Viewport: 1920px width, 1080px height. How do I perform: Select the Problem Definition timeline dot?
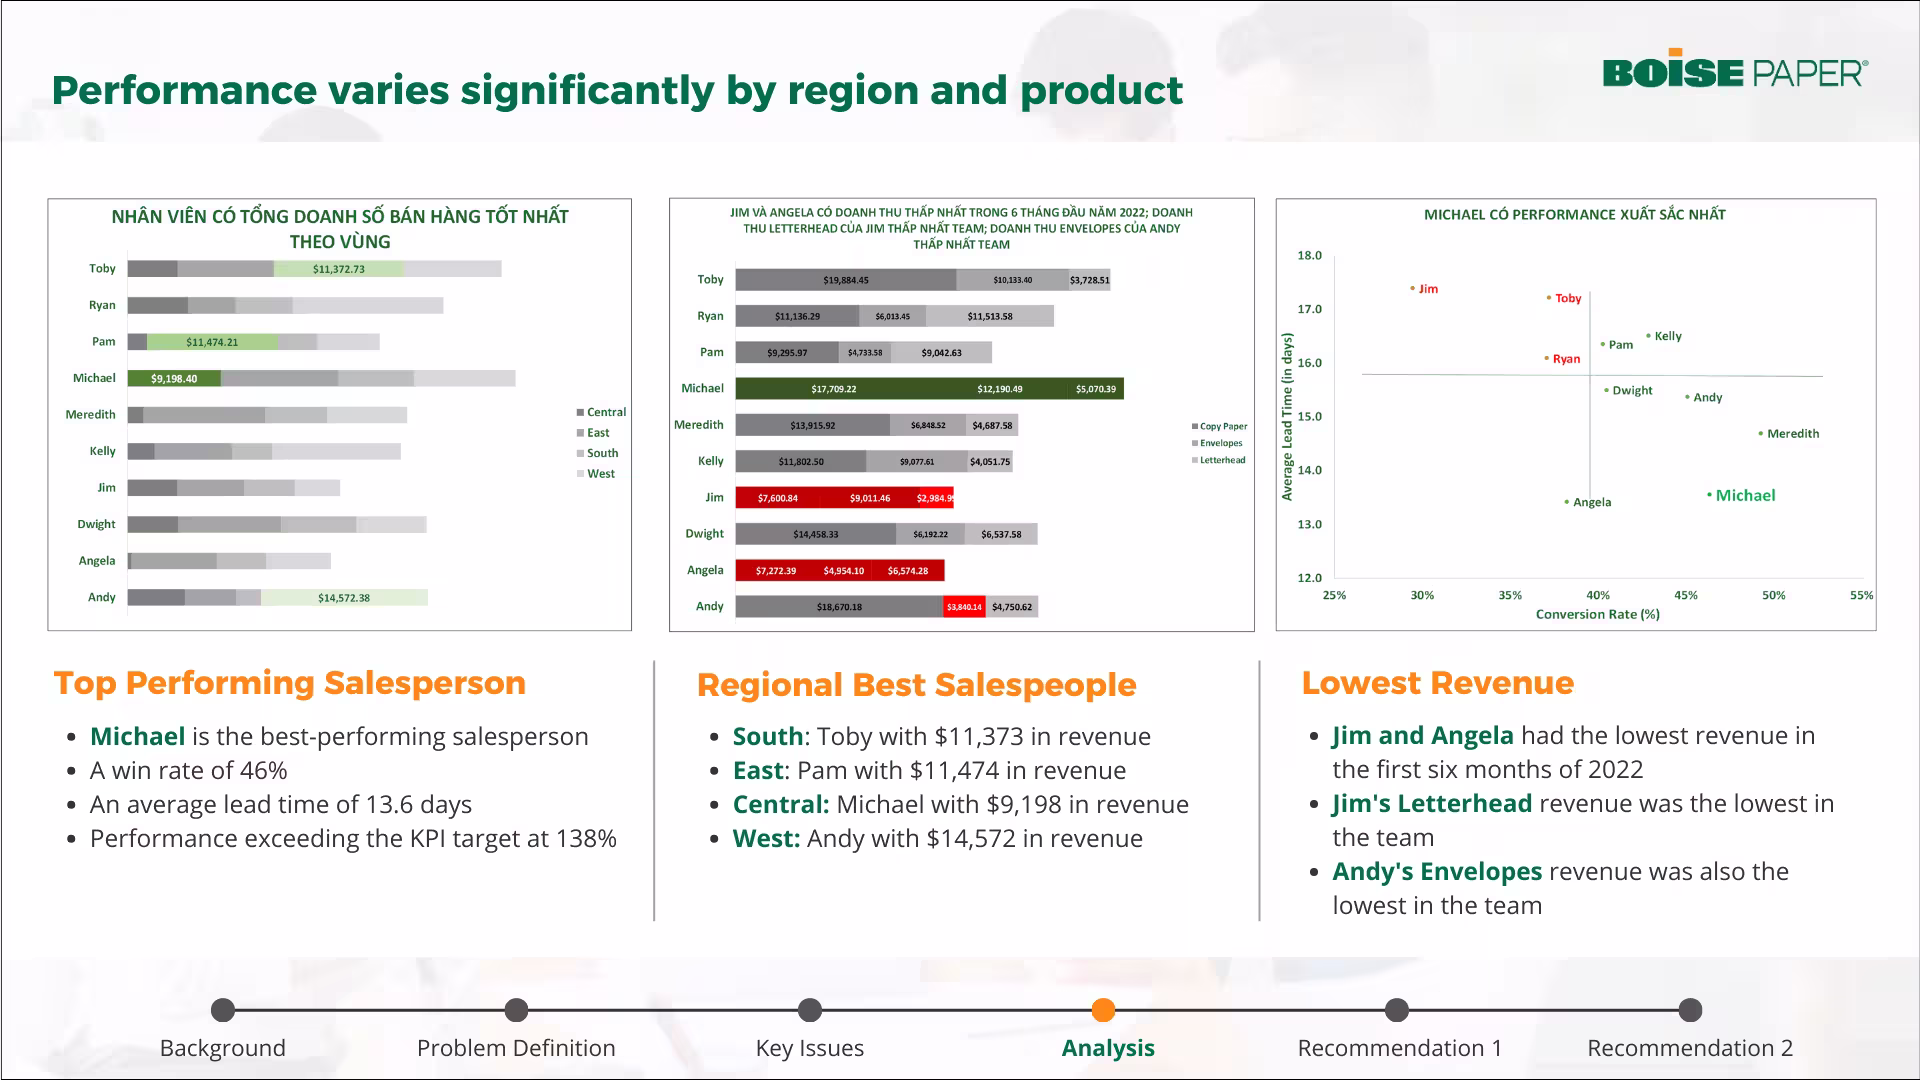pos(516,1010)
